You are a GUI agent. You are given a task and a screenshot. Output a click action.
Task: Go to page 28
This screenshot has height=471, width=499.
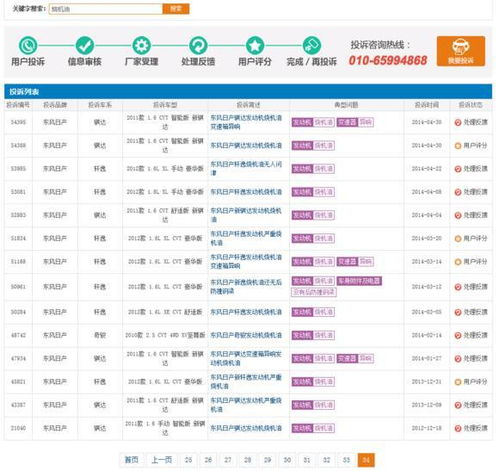pyautogui.click(x=248, y=460)
